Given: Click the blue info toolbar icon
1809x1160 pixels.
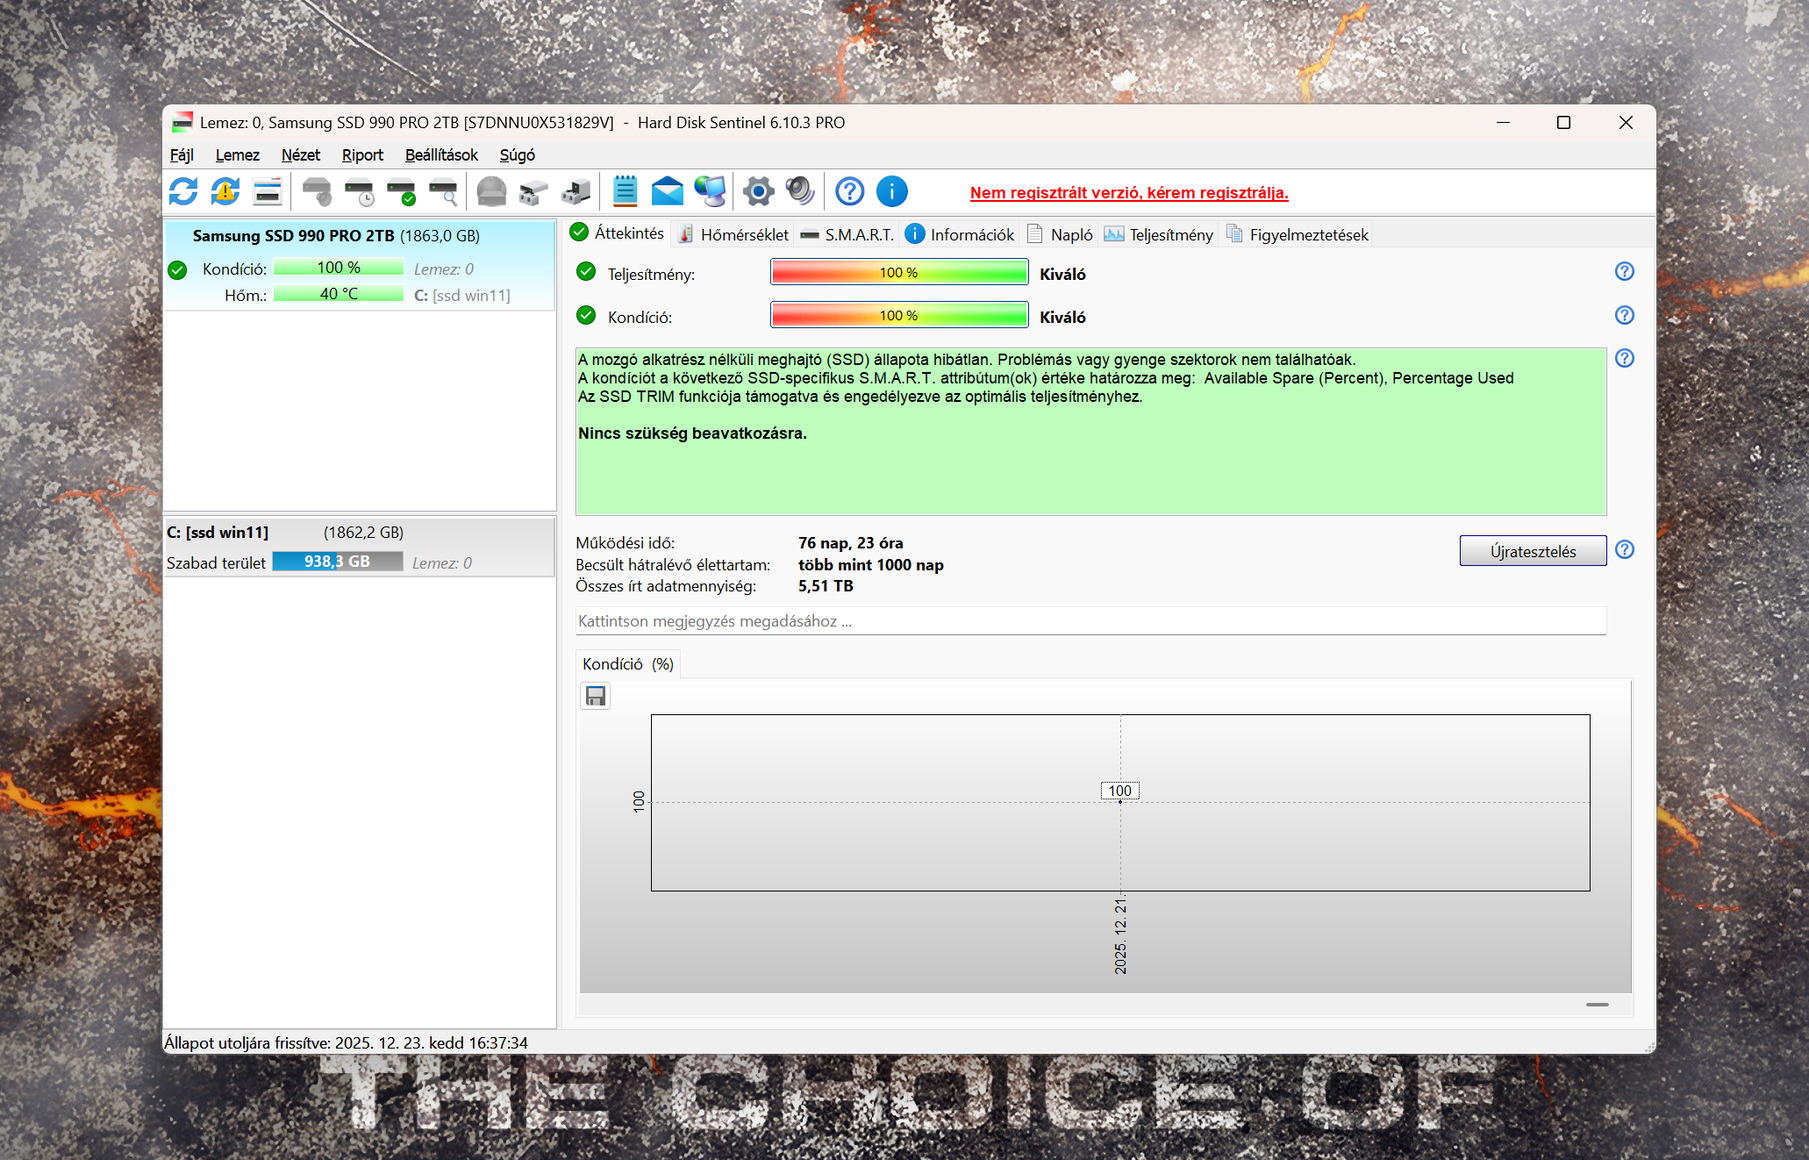Looking at the screenshot, I should point(892,191).
